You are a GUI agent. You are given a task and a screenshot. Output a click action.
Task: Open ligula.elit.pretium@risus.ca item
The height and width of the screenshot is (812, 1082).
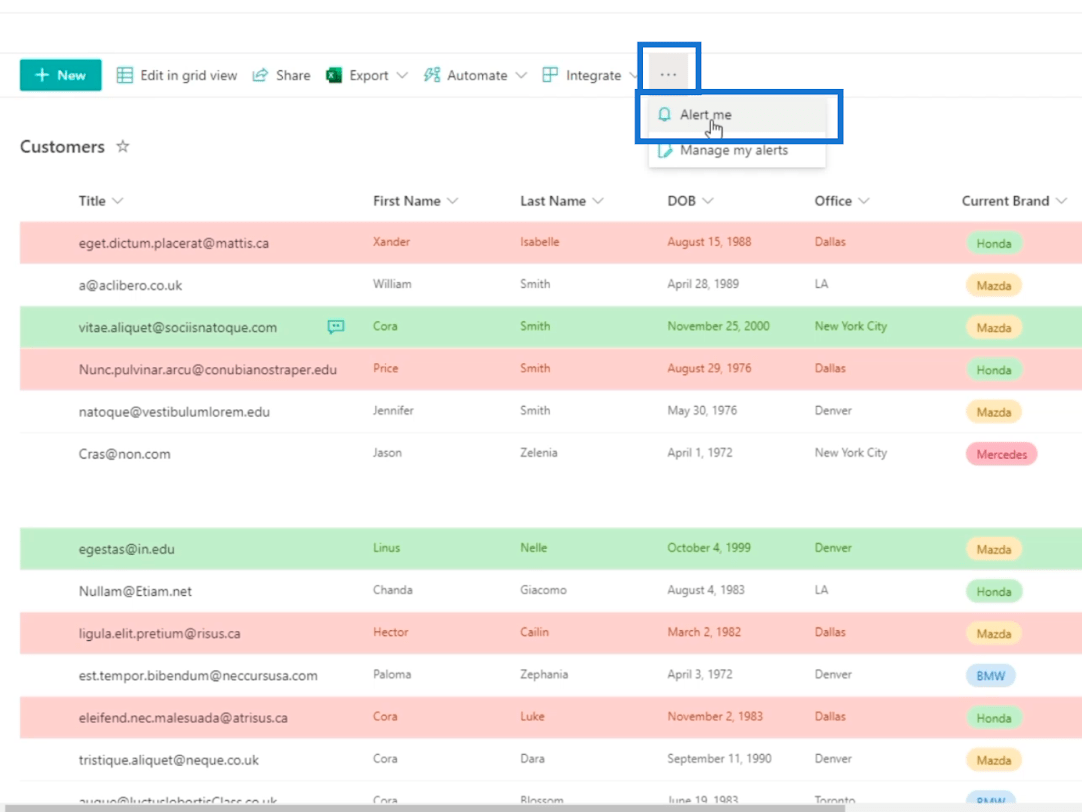[159, 633]
